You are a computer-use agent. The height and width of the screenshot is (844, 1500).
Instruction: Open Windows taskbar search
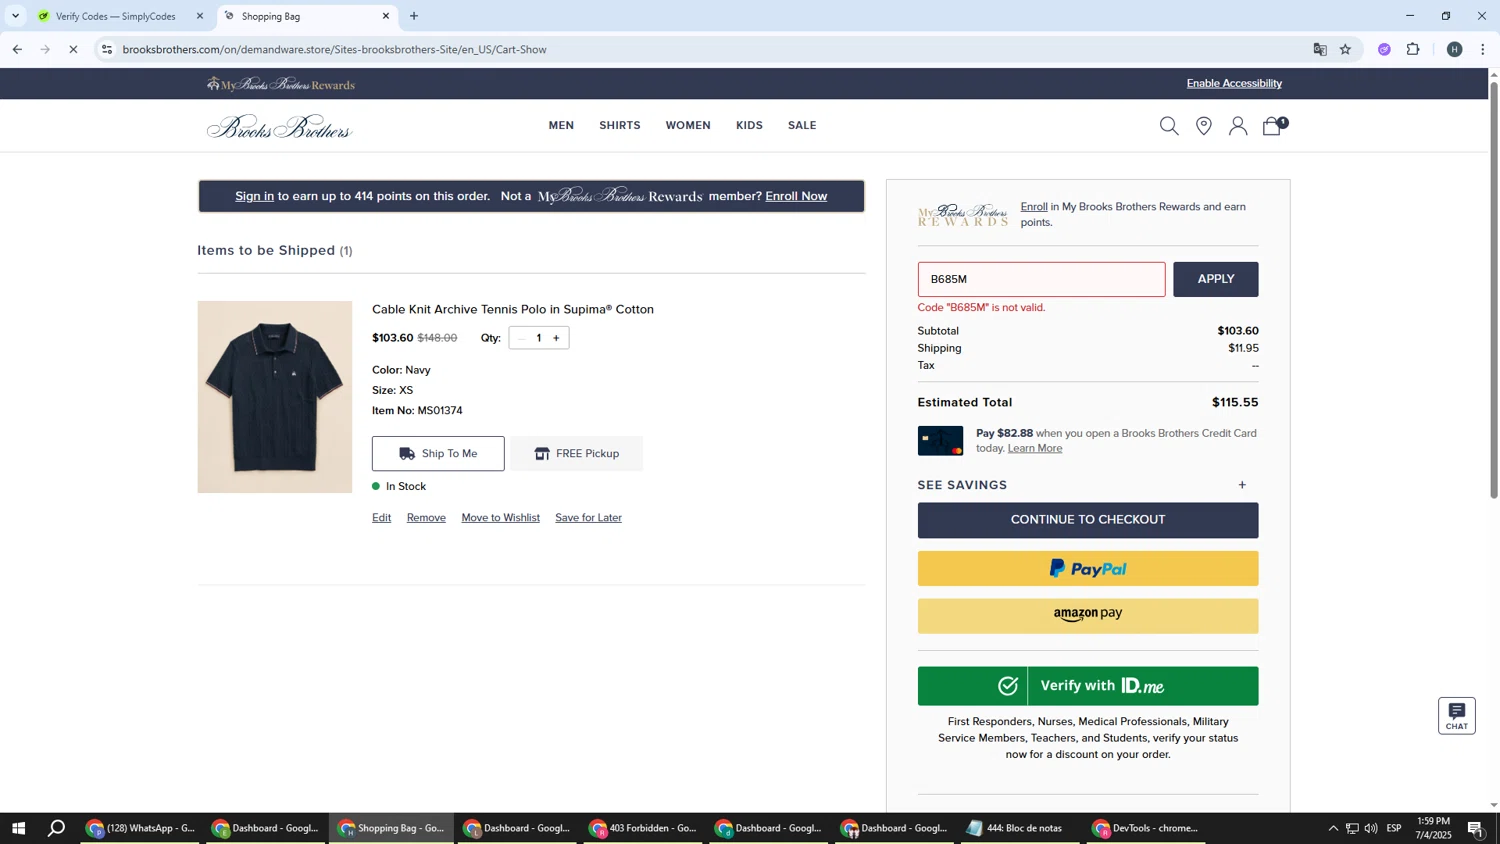tap(57, 828)
